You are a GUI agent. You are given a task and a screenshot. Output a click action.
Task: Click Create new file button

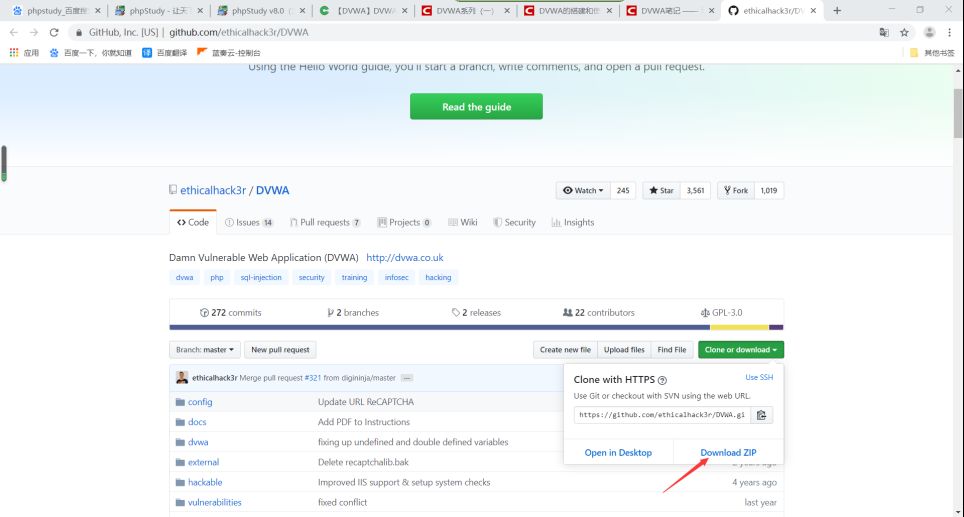[x=565, y=350]
